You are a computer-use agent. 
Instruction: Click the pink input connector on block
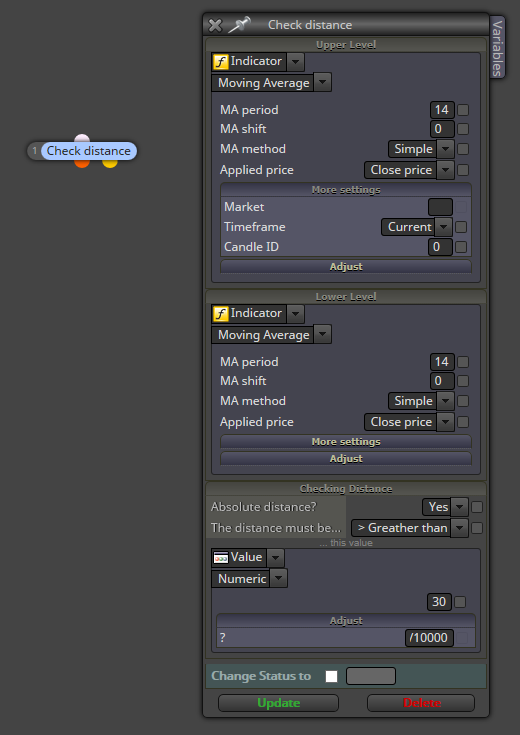(82, 138)
